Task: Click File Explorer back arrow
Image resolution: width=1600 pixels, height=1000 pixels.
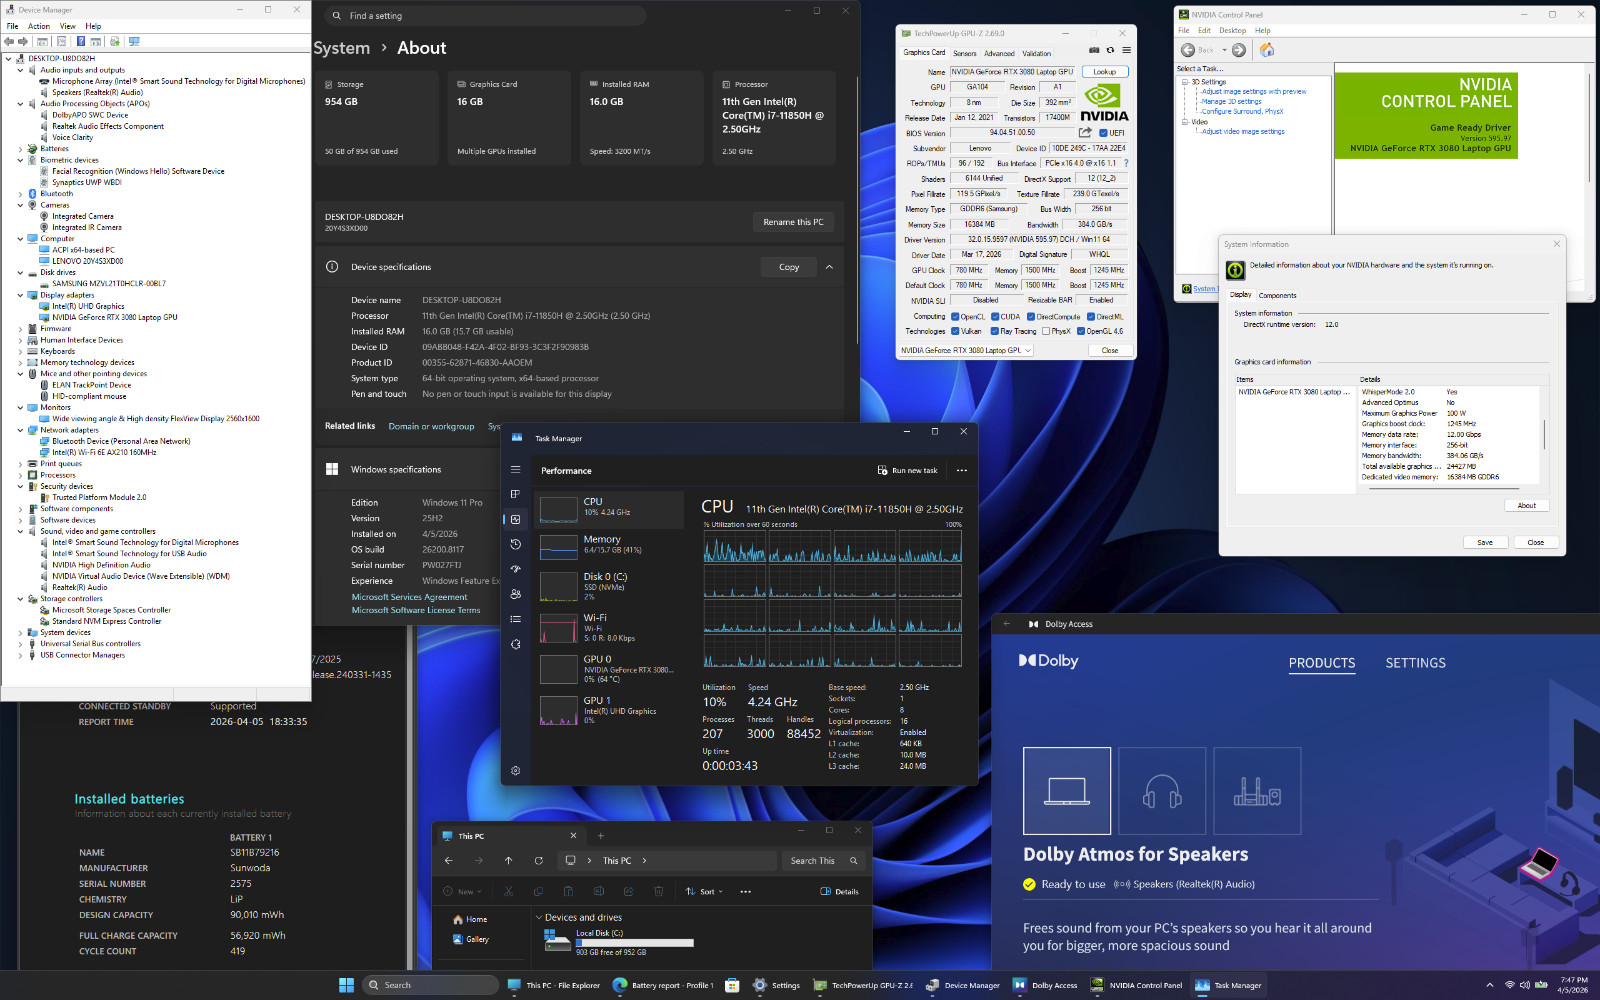Action: 449,860
